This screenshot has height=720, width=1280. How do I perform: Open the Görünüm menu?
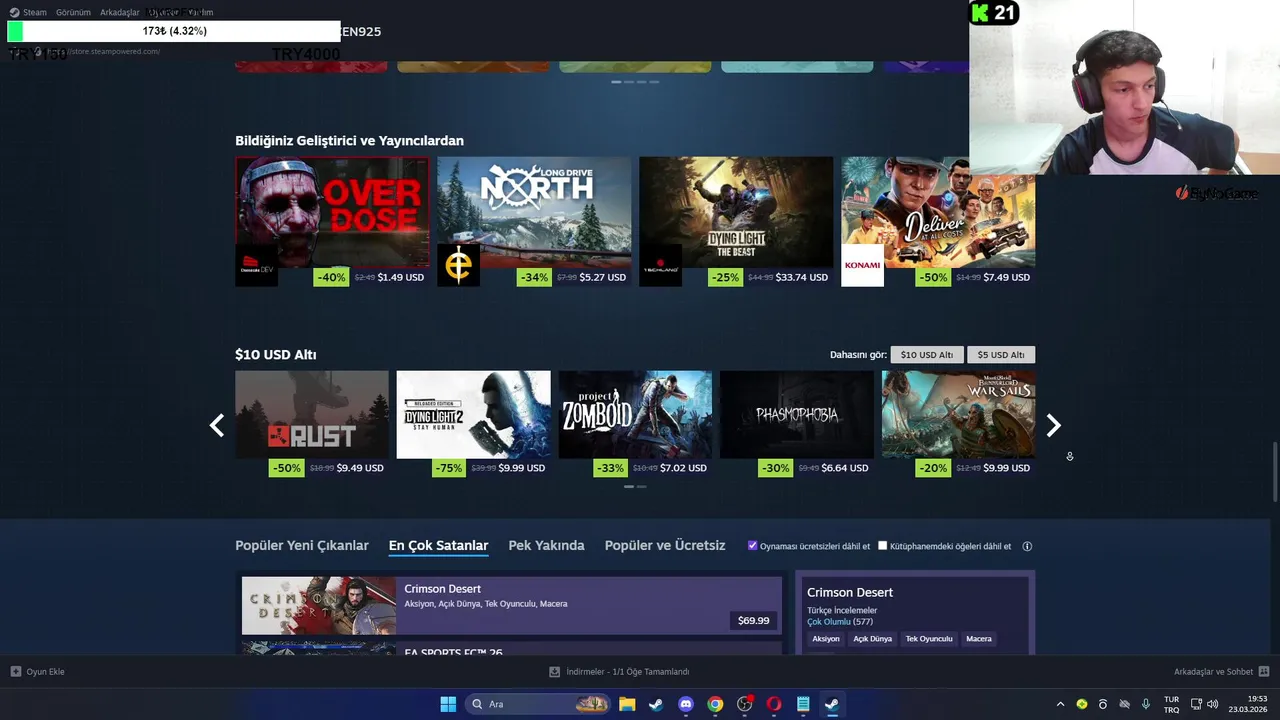(x=73, y=13)
